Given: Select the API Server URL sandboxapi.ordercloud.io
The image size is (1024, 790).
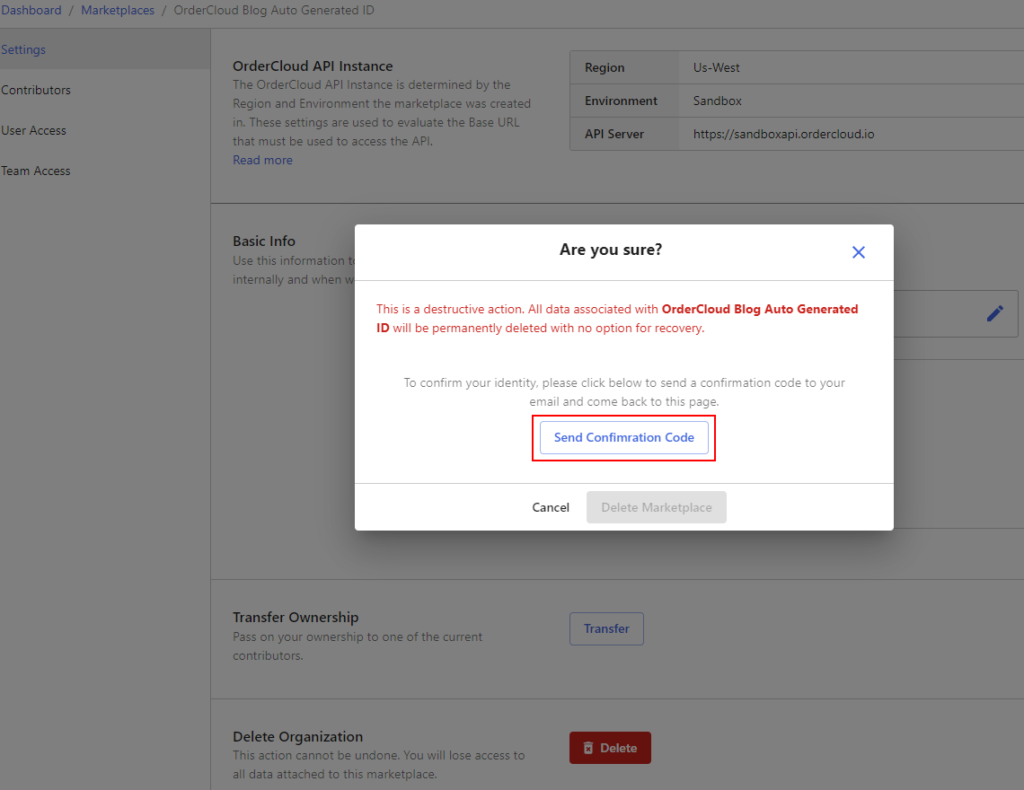Looking at the screenshot, I should [784, 134].
